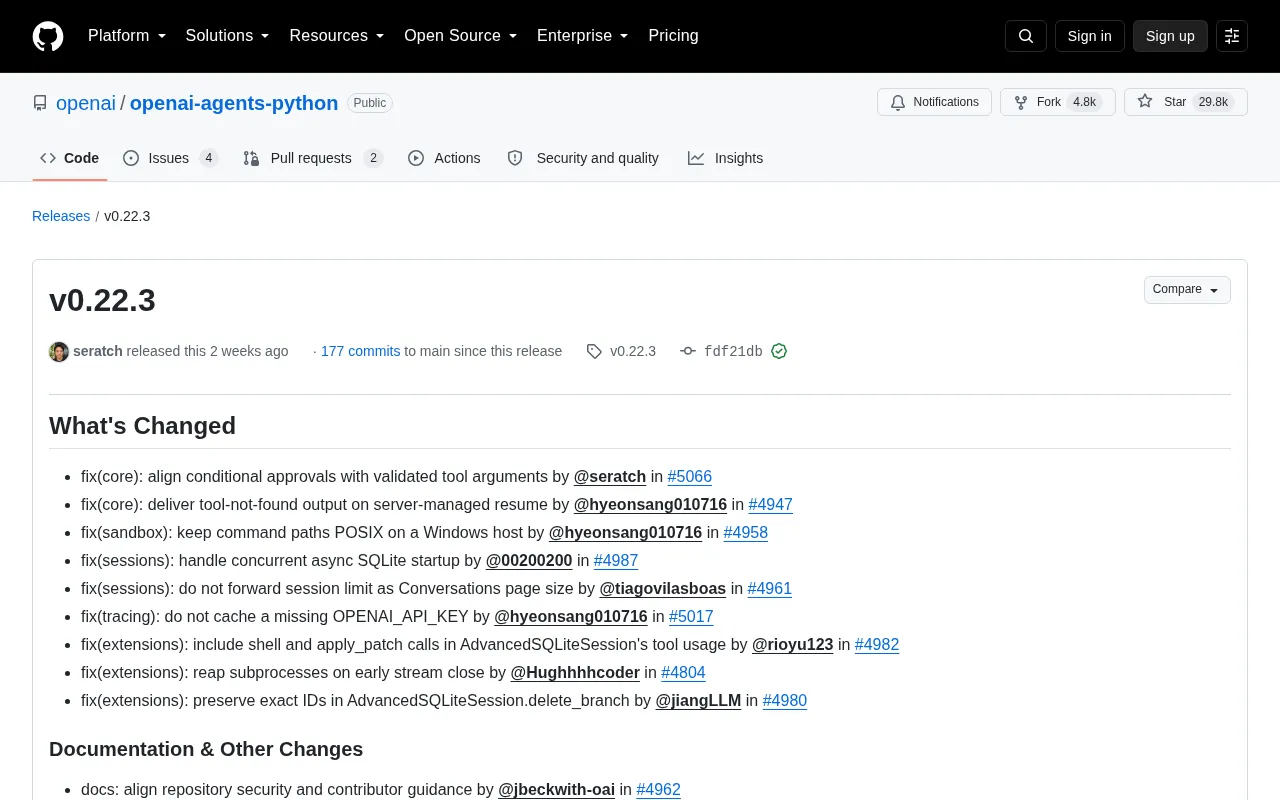Switch to the Issues tab

point(170,158)
